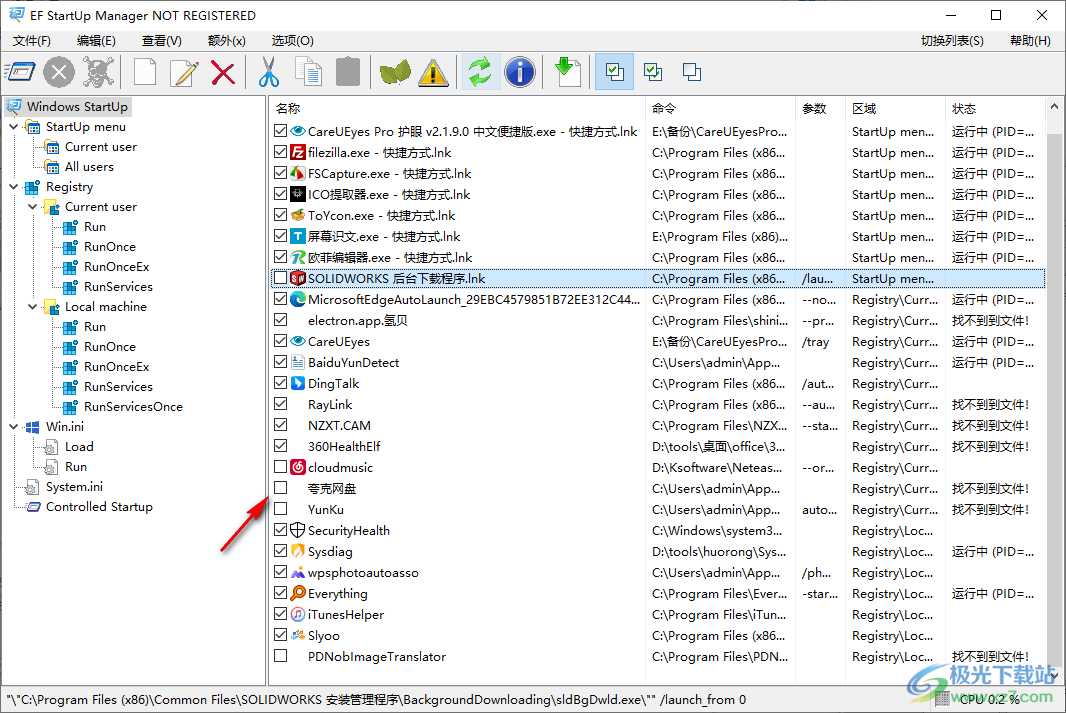Viewport: 1066px width, 713px height.
Task: Collapse the Local machine node
Action: coord(33,307)
